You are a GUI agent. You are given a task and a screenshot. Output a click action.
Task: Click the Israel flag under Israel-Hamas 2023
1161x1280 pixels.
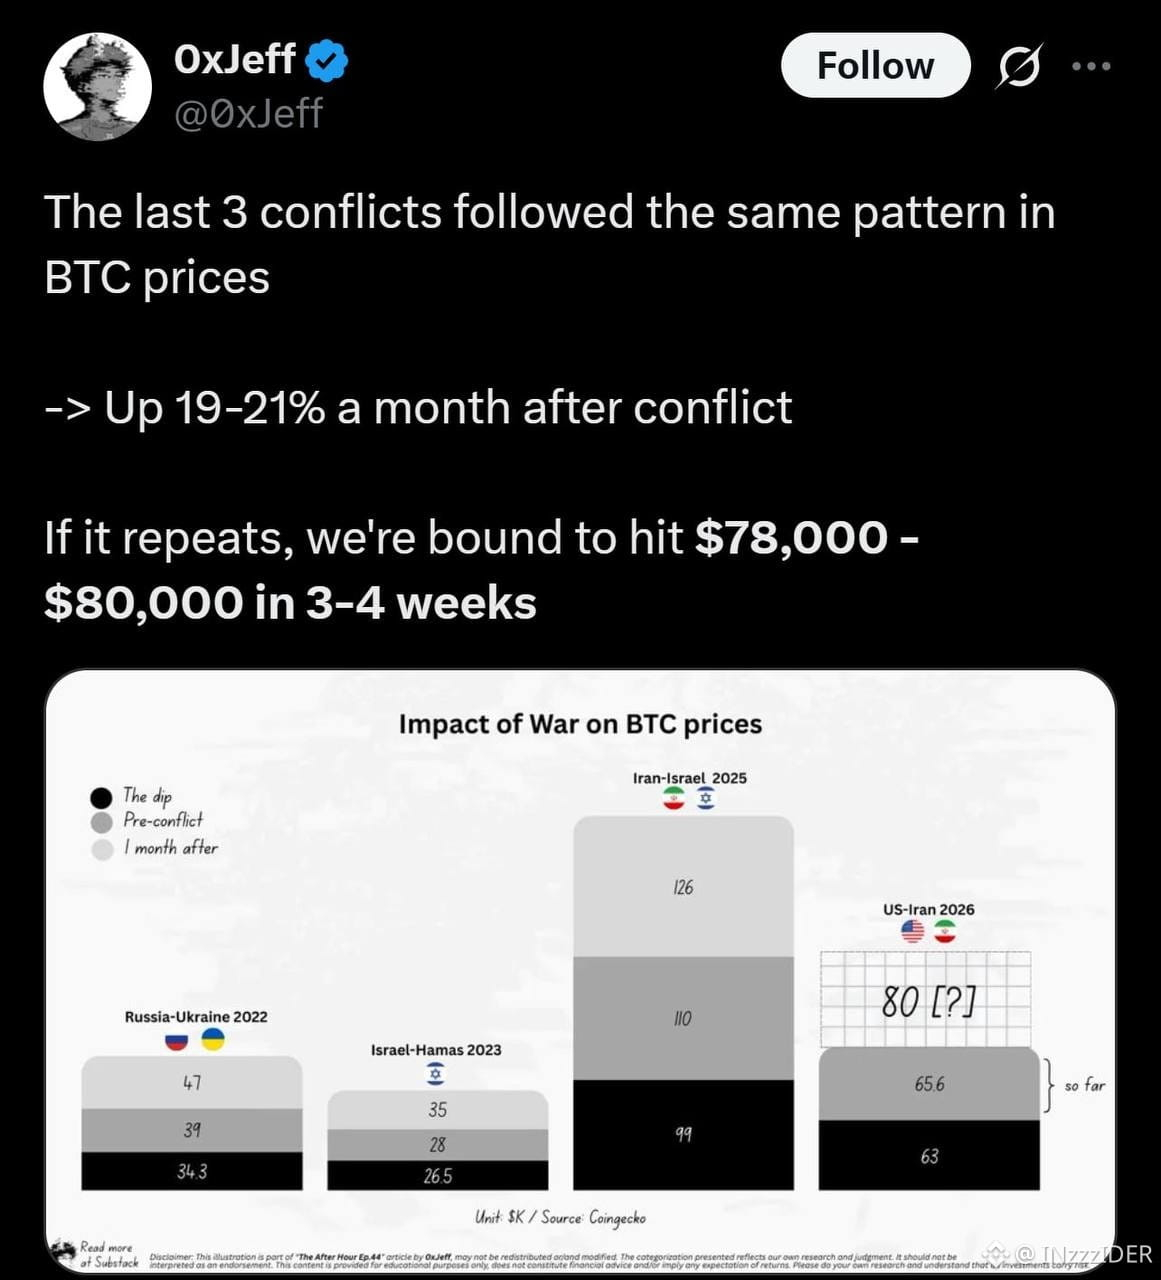(x=435, y=1074)
